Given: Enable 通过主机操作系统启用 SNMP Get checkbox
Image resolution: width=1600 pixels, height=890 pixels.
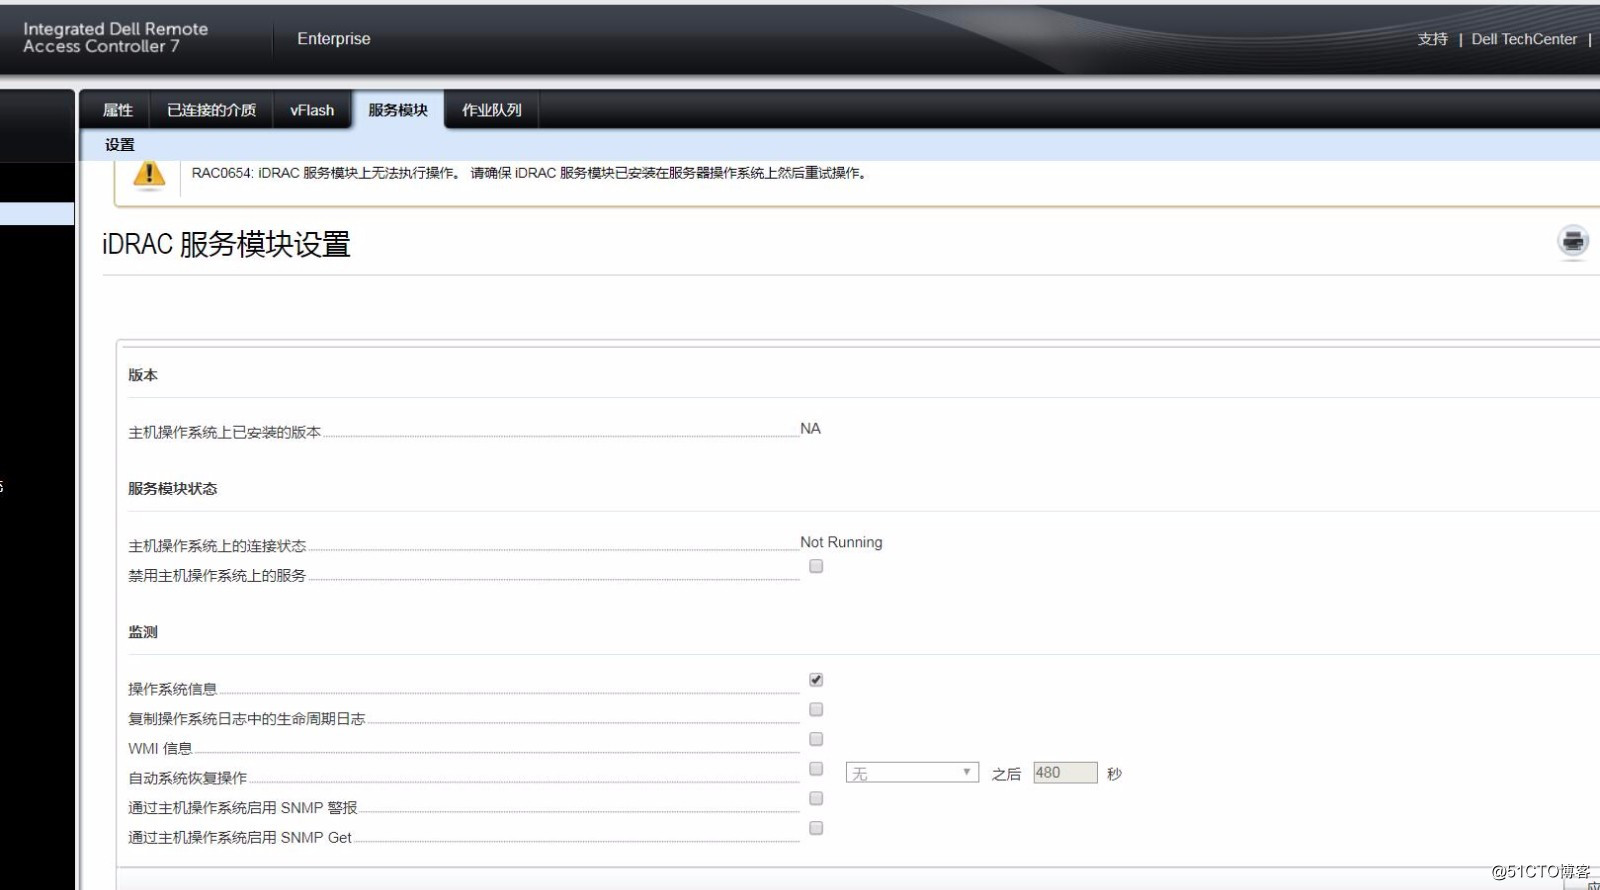Looking at the screenshot, I should (x=816, y=828).
